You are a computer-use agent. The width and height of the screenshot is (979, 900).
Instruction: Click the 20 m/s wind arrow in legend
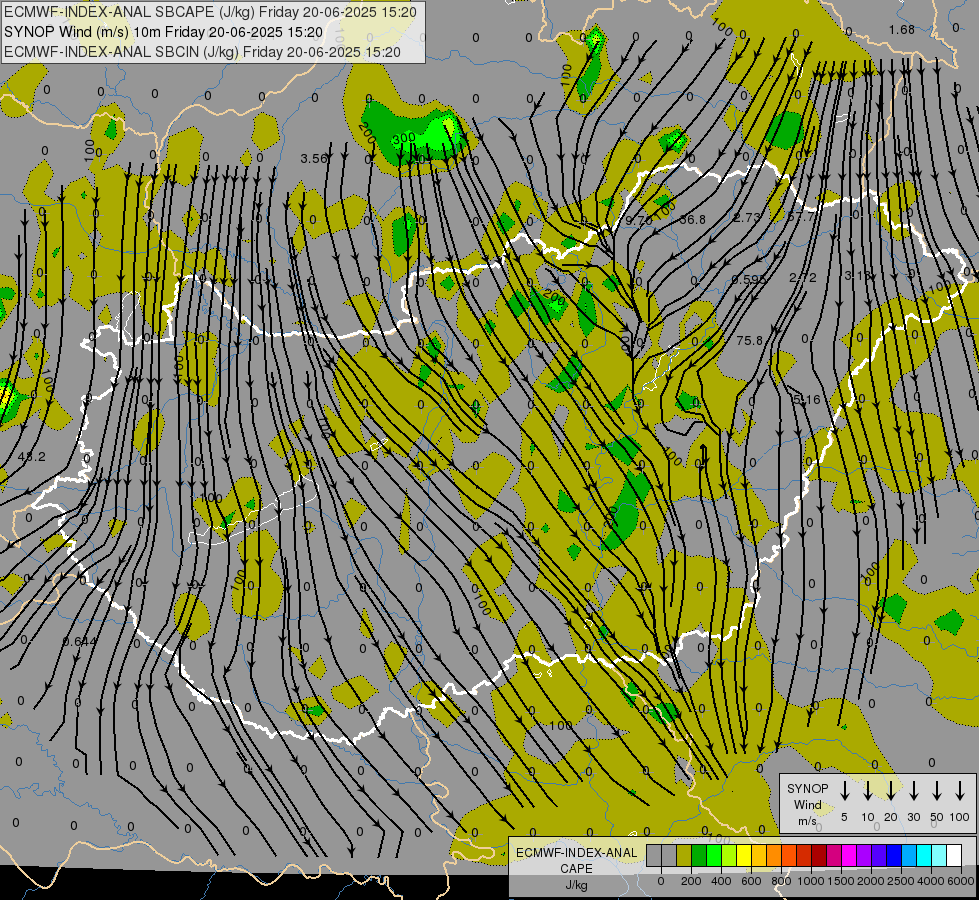pyautogui.click(x=891, y=791)
